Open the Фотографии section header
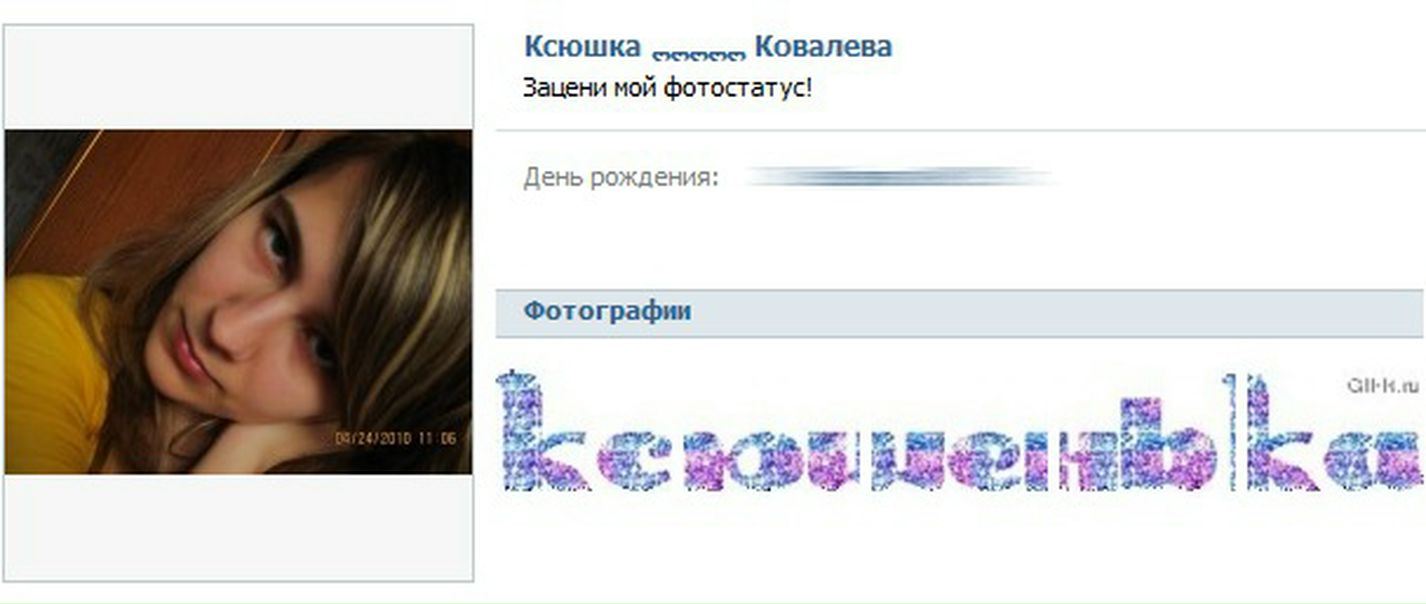The width and height of the screenshot is (1426, 604). tap(960, 312)
